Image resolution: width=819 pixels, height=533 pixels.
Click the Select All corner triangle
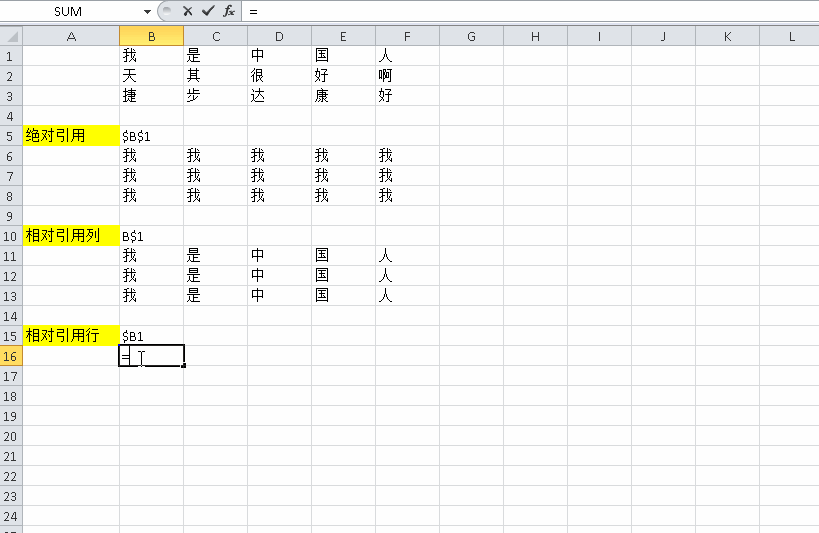[11, 36]
